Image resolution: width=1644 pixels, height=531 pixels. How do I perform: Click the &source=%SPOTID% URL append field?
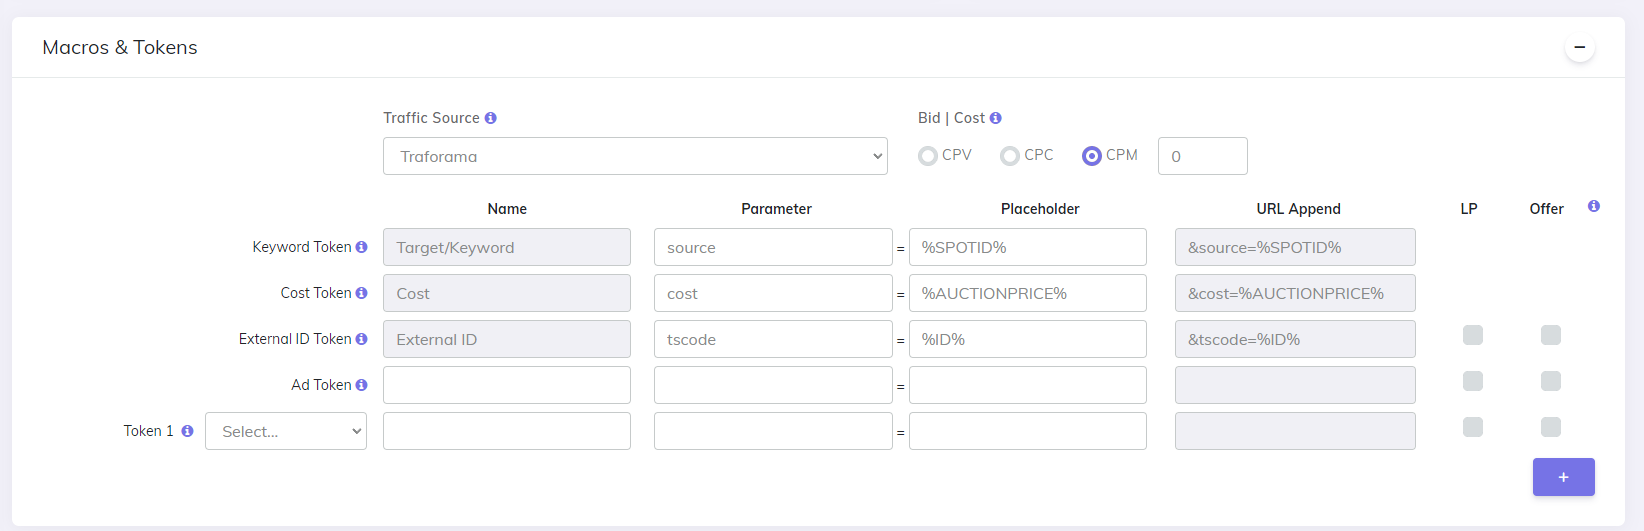coord(1295,247)
